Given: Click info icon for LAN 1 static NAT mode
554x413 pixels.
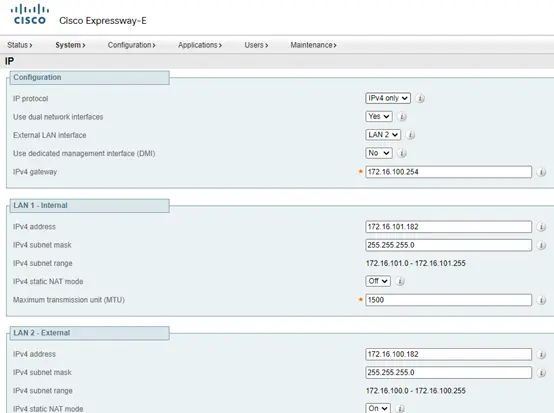Looking at the screenshot, I should 400,282.
